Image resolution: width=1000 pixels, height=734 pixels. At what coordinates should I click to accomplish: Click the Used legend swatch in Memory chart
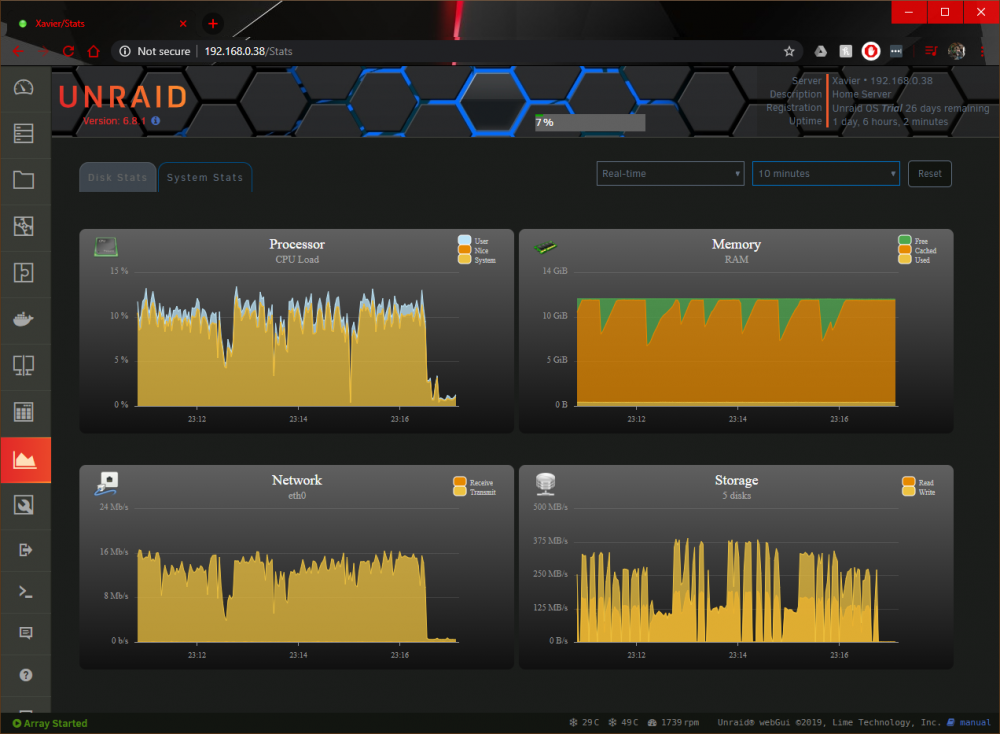(904, 260)
